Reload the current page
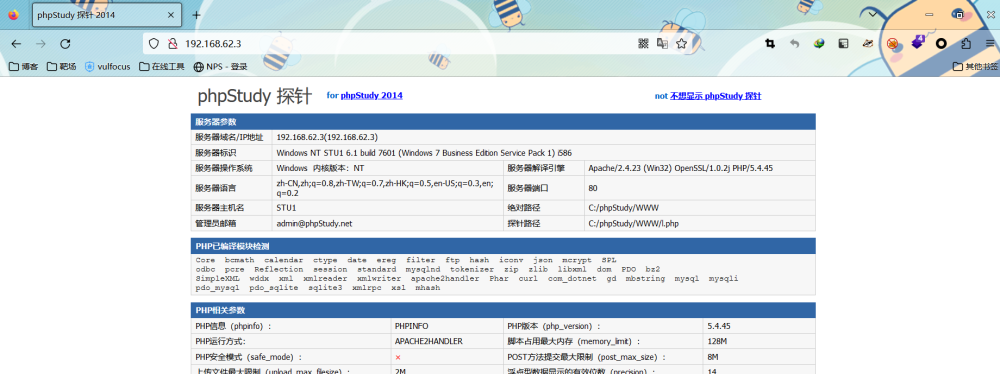The width and height of the screenshot is (1000, 374). (x=65, y=44)
